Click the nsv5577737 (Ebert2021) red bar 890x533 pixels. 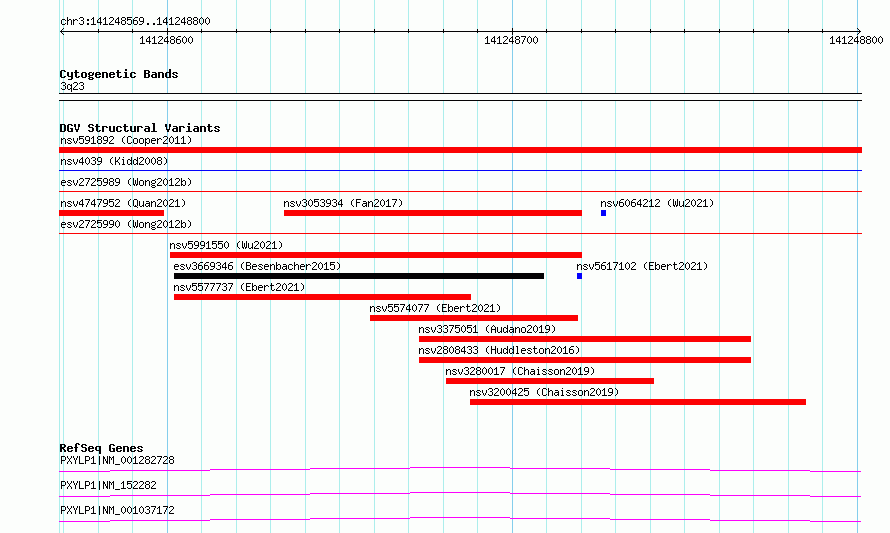(x=322, y=297)
